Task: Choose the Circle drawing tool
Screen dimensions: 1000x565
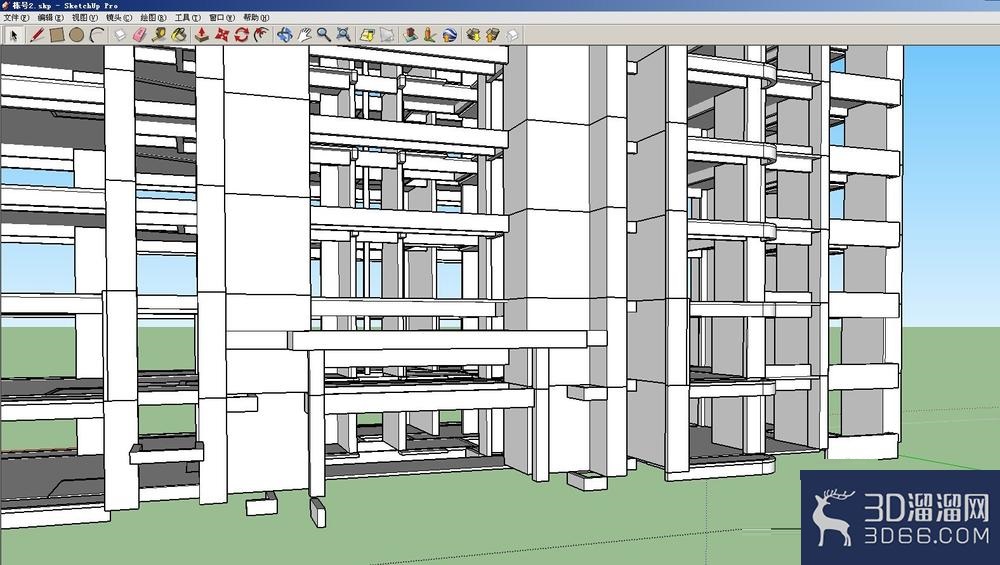Action: click(x=77, y=35)
